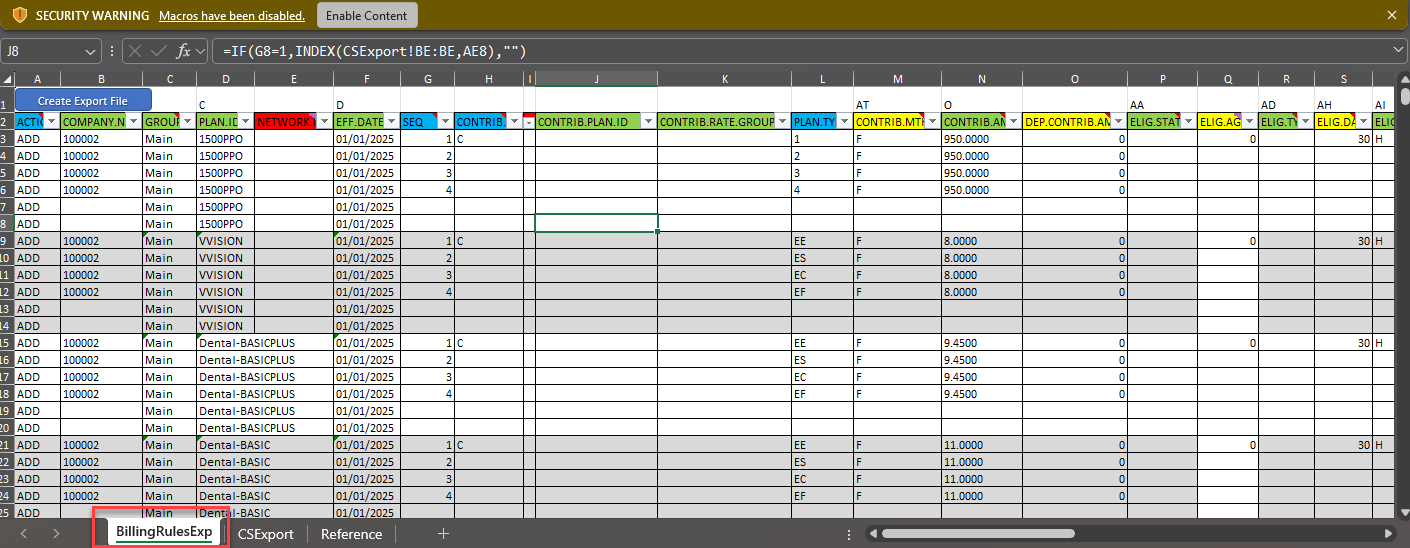Close the security warning bar

[1391, 15]
